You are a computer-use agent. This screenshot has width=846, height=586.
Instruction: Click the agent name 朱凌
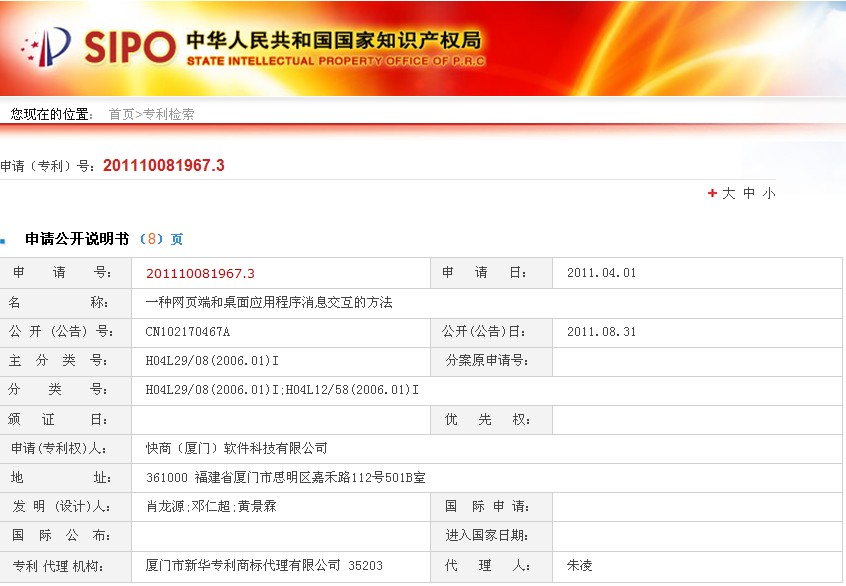(x=579, y=565)
